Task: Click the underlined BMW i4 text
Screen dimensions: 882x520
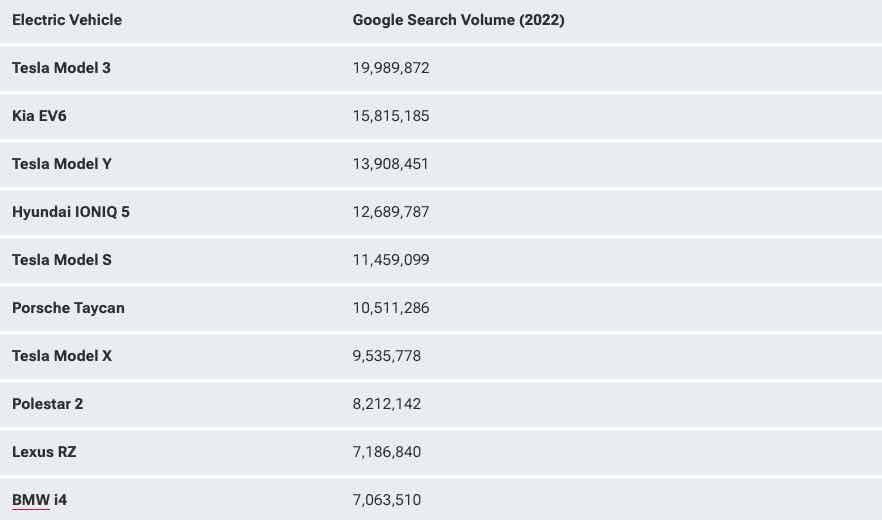Action: [x=39, y=500]
